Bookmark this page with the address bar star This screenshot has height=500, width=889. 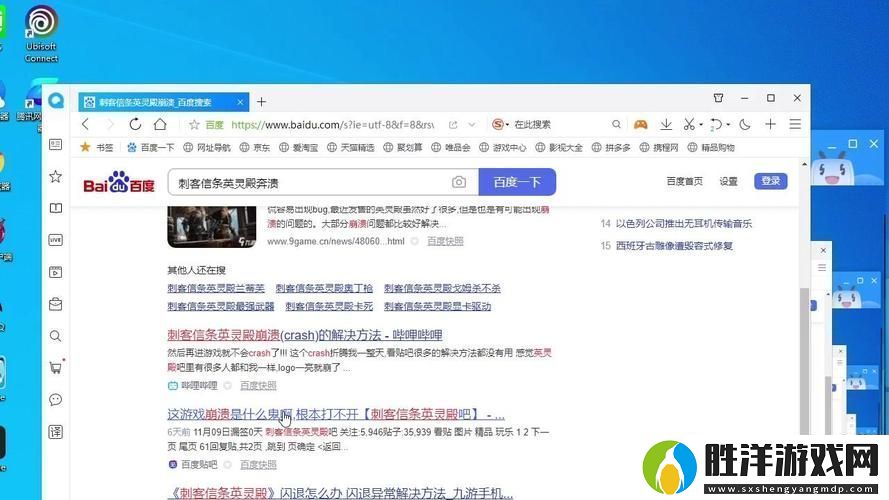tap(194, 125)
